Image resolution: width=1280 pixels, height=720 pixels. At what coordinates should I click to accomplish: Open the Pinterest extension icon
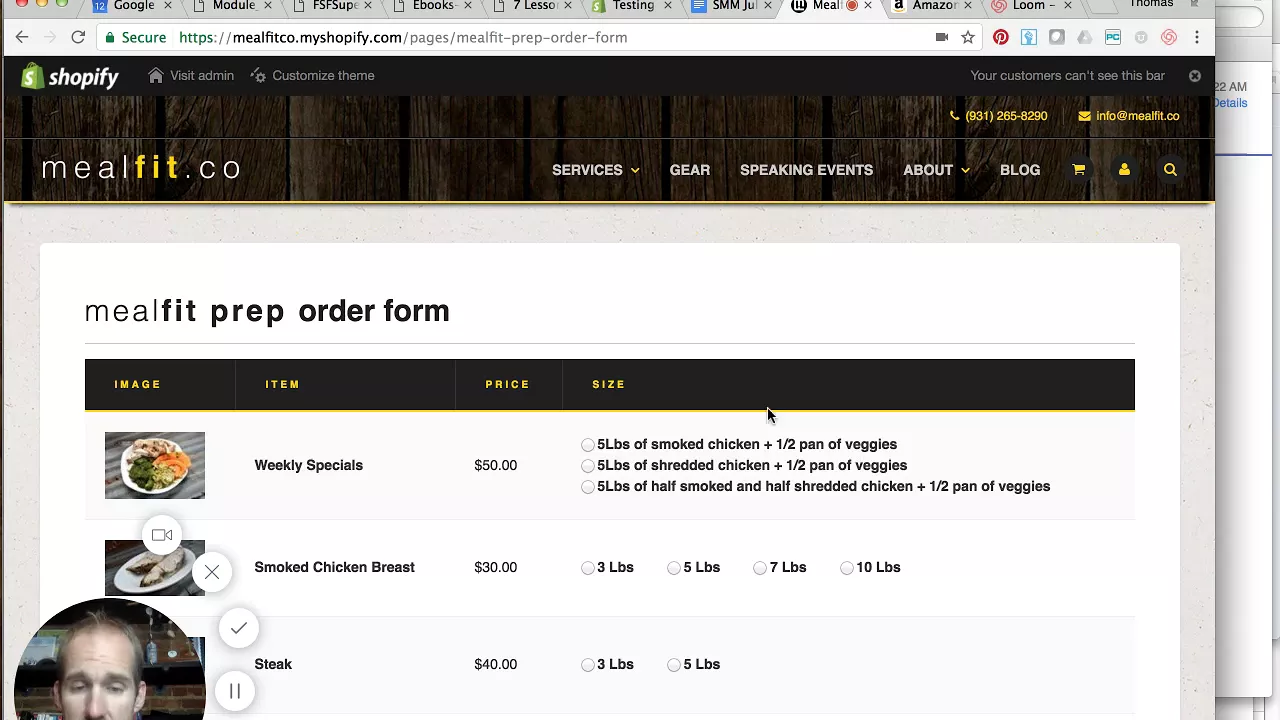click(x=1001, y=37)
